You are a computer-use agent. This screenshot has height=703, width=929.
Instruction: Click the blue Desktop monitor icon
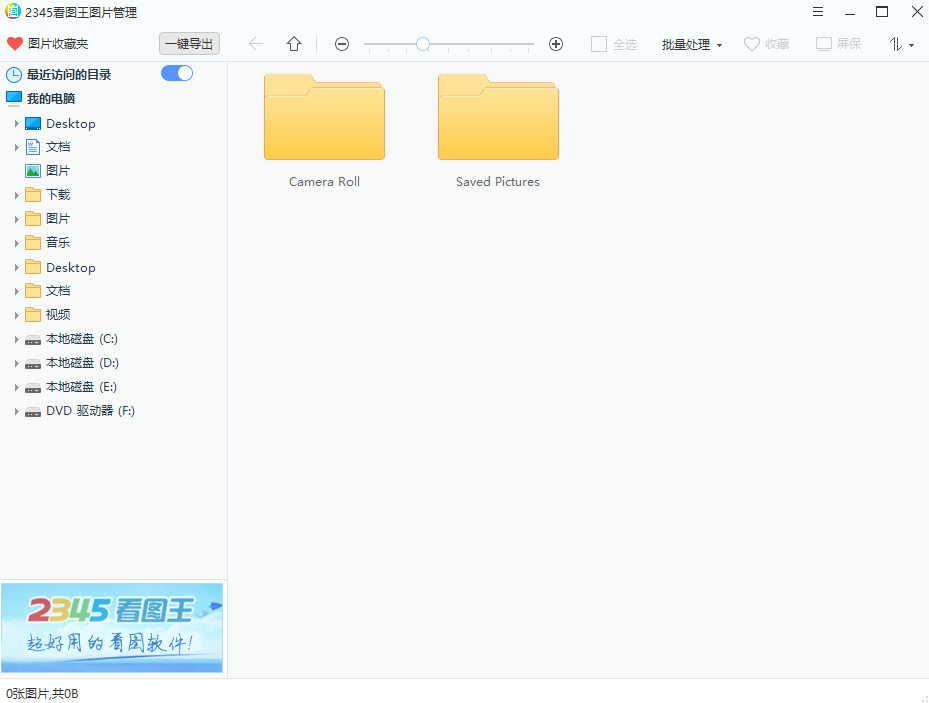point(33,123)
